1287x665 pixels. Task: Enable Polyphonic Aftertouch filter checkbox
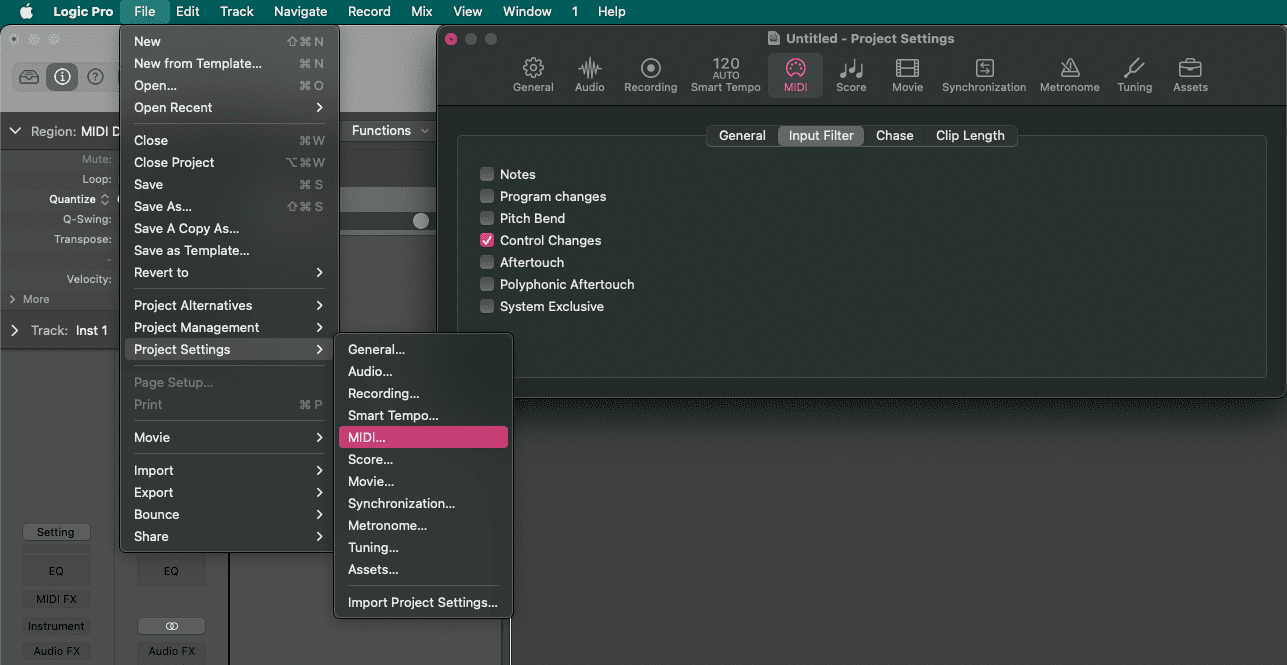[487, 284]
